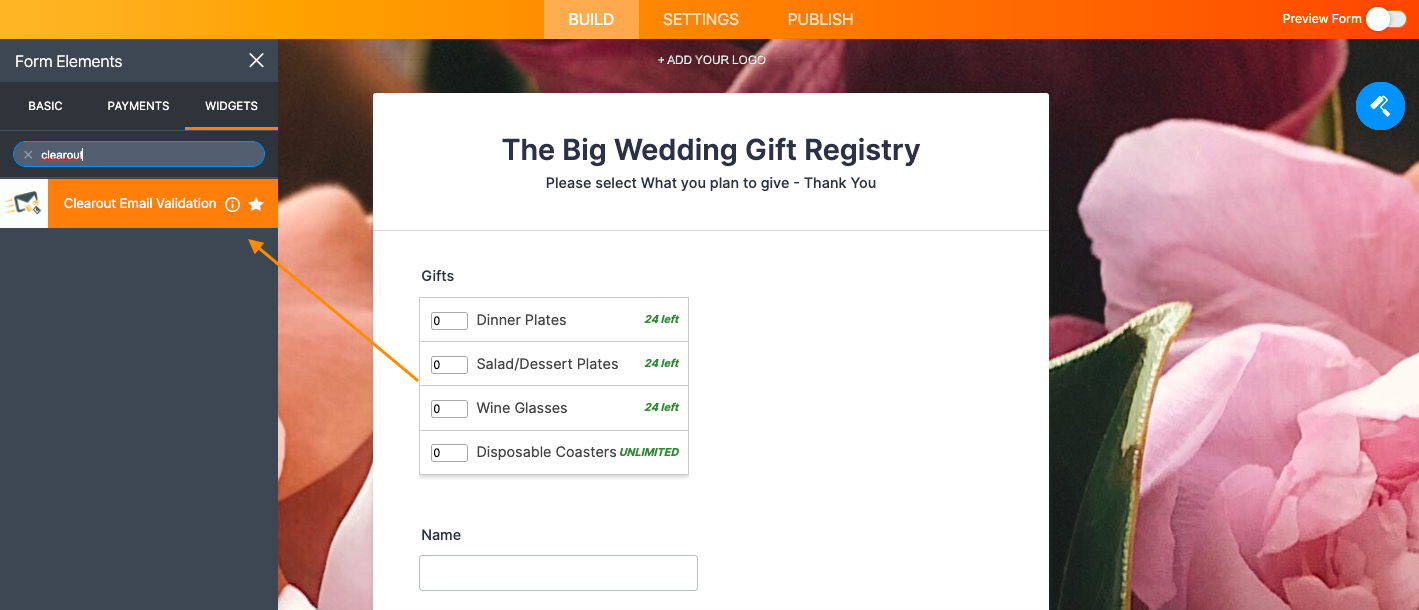Click the Wine Glasses quantity box
1419x610 pixels.
(x=449, y=409)
